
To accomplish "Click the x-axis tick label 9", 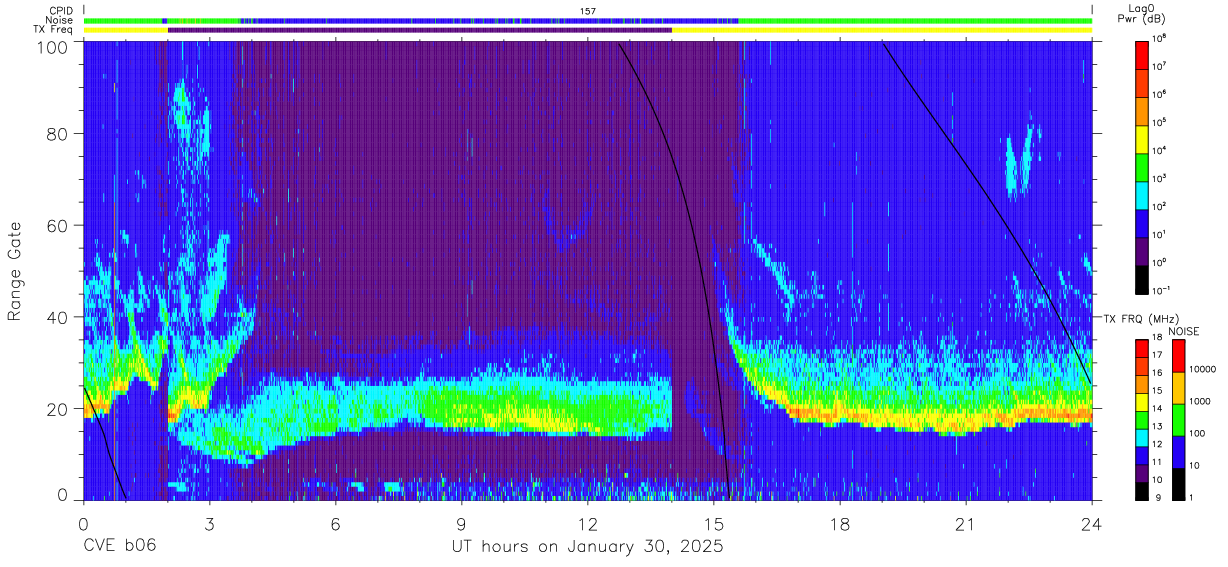I will coord(462,524).
